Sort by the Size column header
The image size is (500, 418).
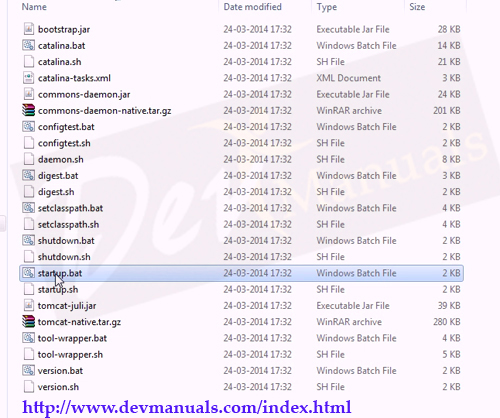click(417, 7)
